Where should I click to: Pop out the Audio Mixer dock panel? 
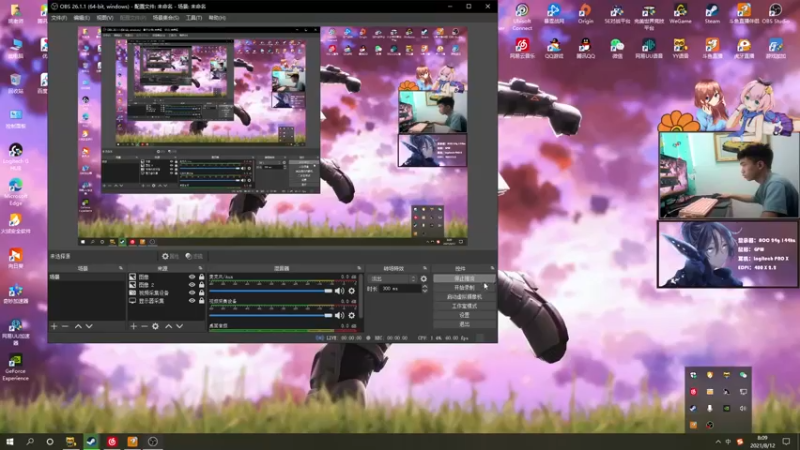(359, 268)
